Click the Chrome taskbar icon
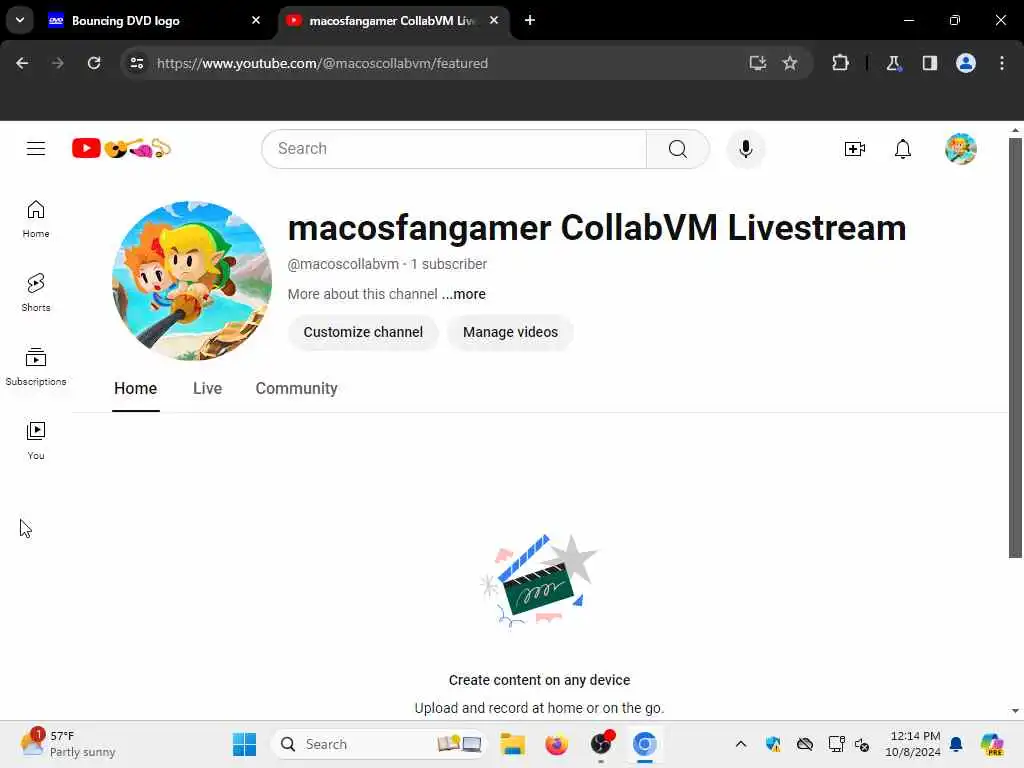 [x=644, y=744]
